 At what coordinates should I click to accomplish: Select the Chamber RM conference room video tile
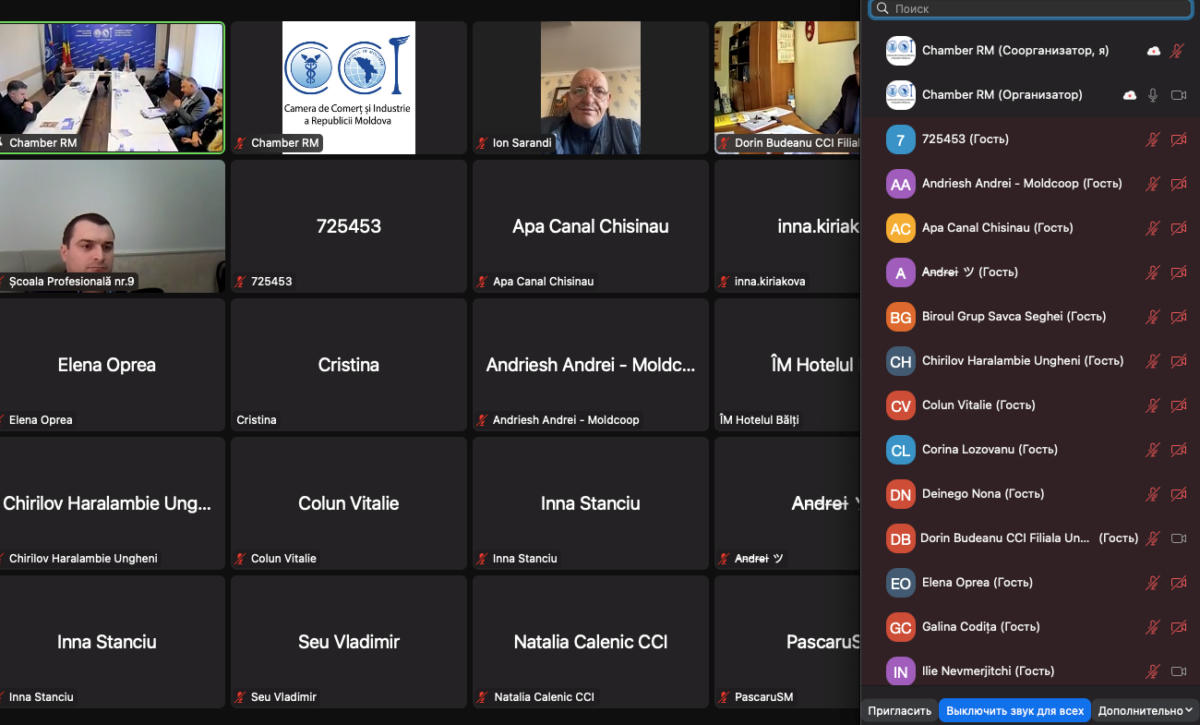tap(112, 88)
